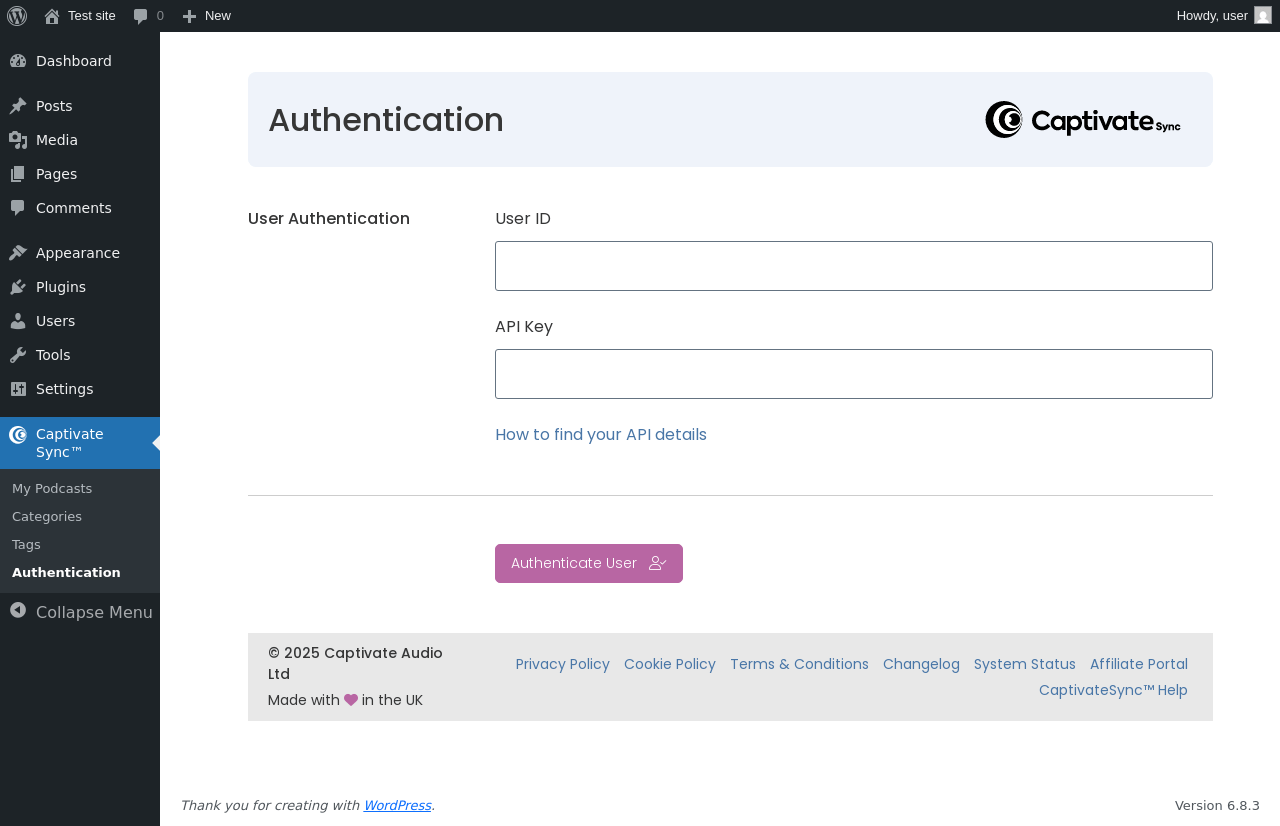Open the Appearance menu
The height and width of the screenshot is (826, 1280).
point(78,253)
